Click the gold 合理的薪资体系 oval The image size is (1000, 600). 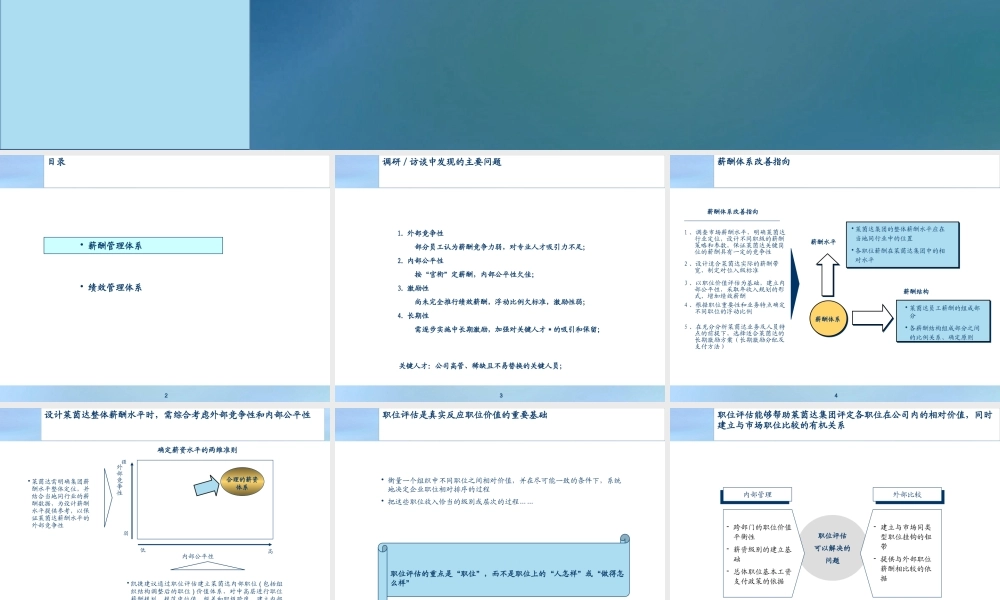coord(241,483)
